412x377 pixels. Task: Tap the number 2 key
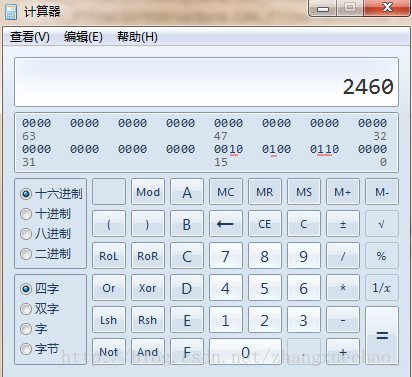265,320
